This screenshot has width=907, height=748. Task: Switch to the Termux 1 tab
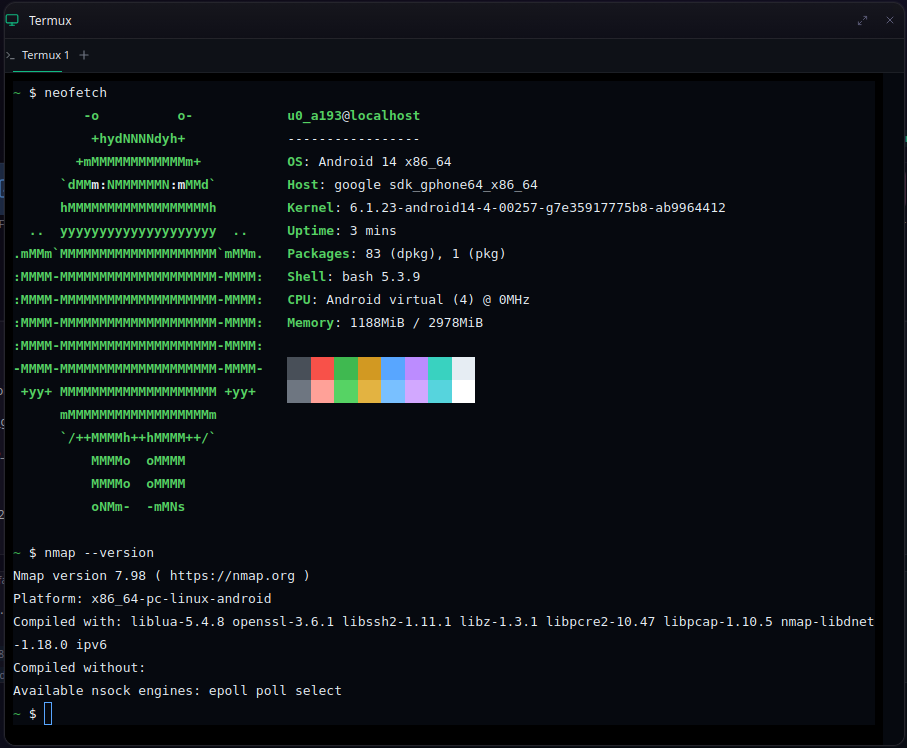click(45, 55)
